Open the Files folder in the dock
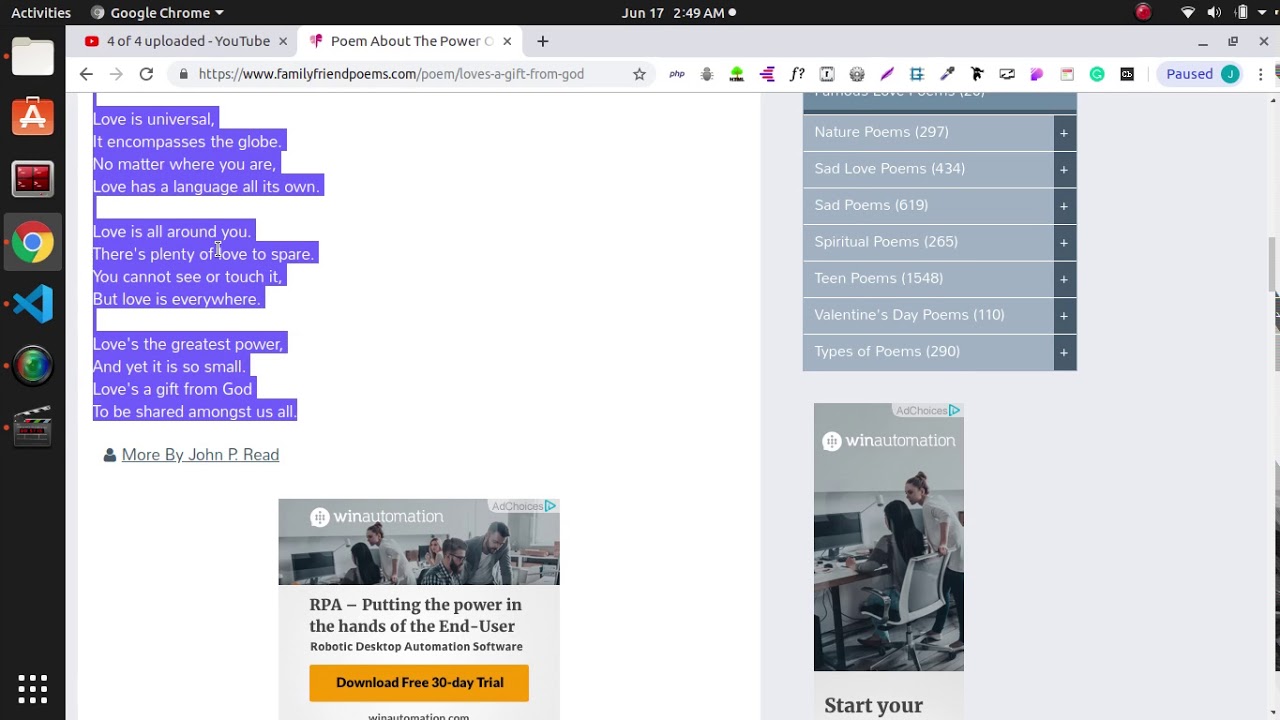 pyautogui.click(x=33, y=57)
